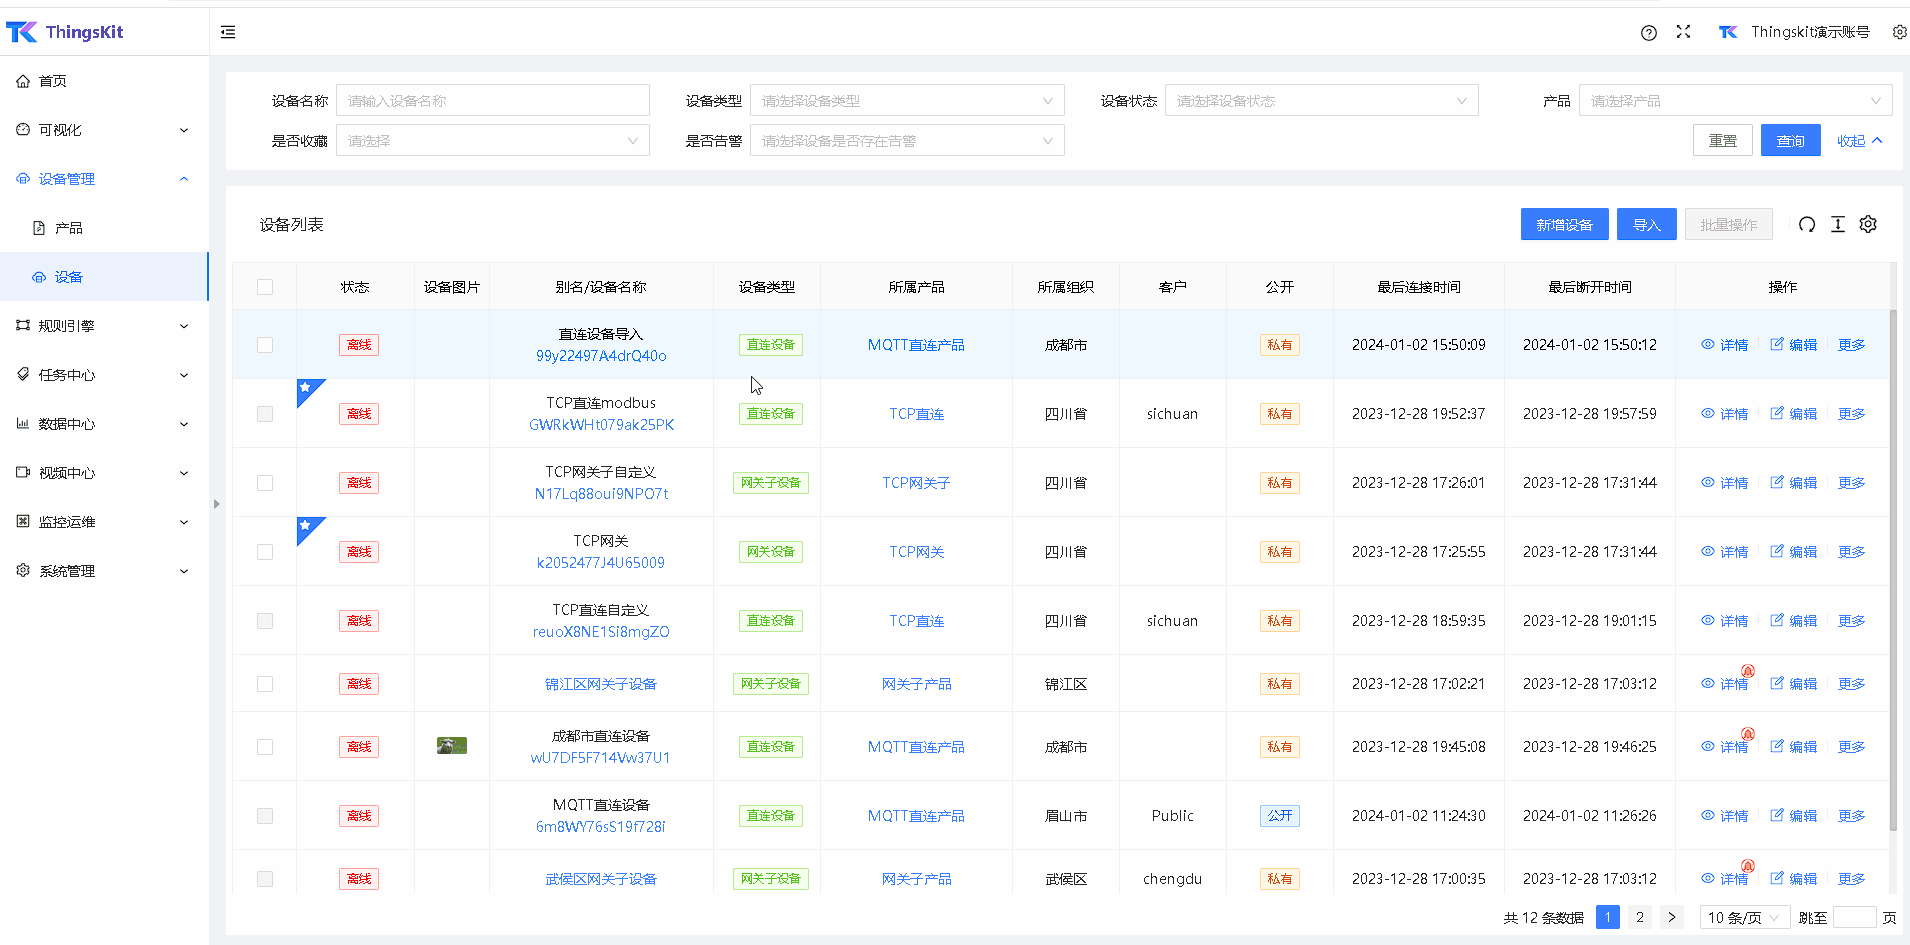This screenshot has width=1910, height=945.
Task: Tick the checkbox for MQTT直连设备 row
Action: coord(265,816)
